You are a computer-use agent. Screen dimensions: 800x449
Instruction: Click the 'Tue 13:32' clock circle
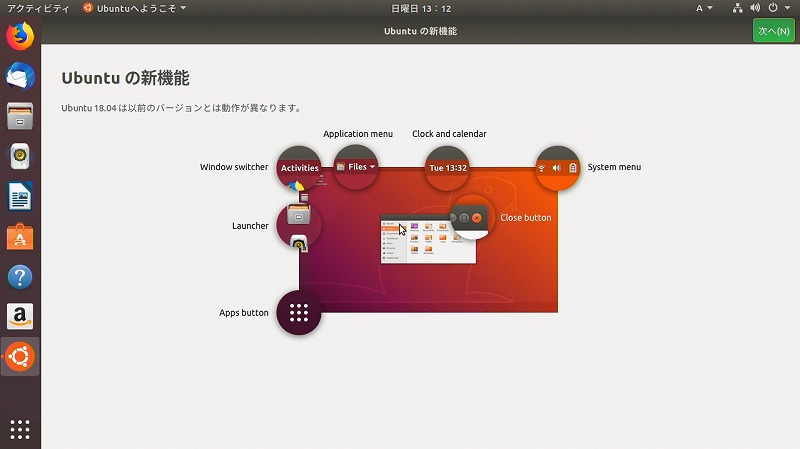[447, 168]
